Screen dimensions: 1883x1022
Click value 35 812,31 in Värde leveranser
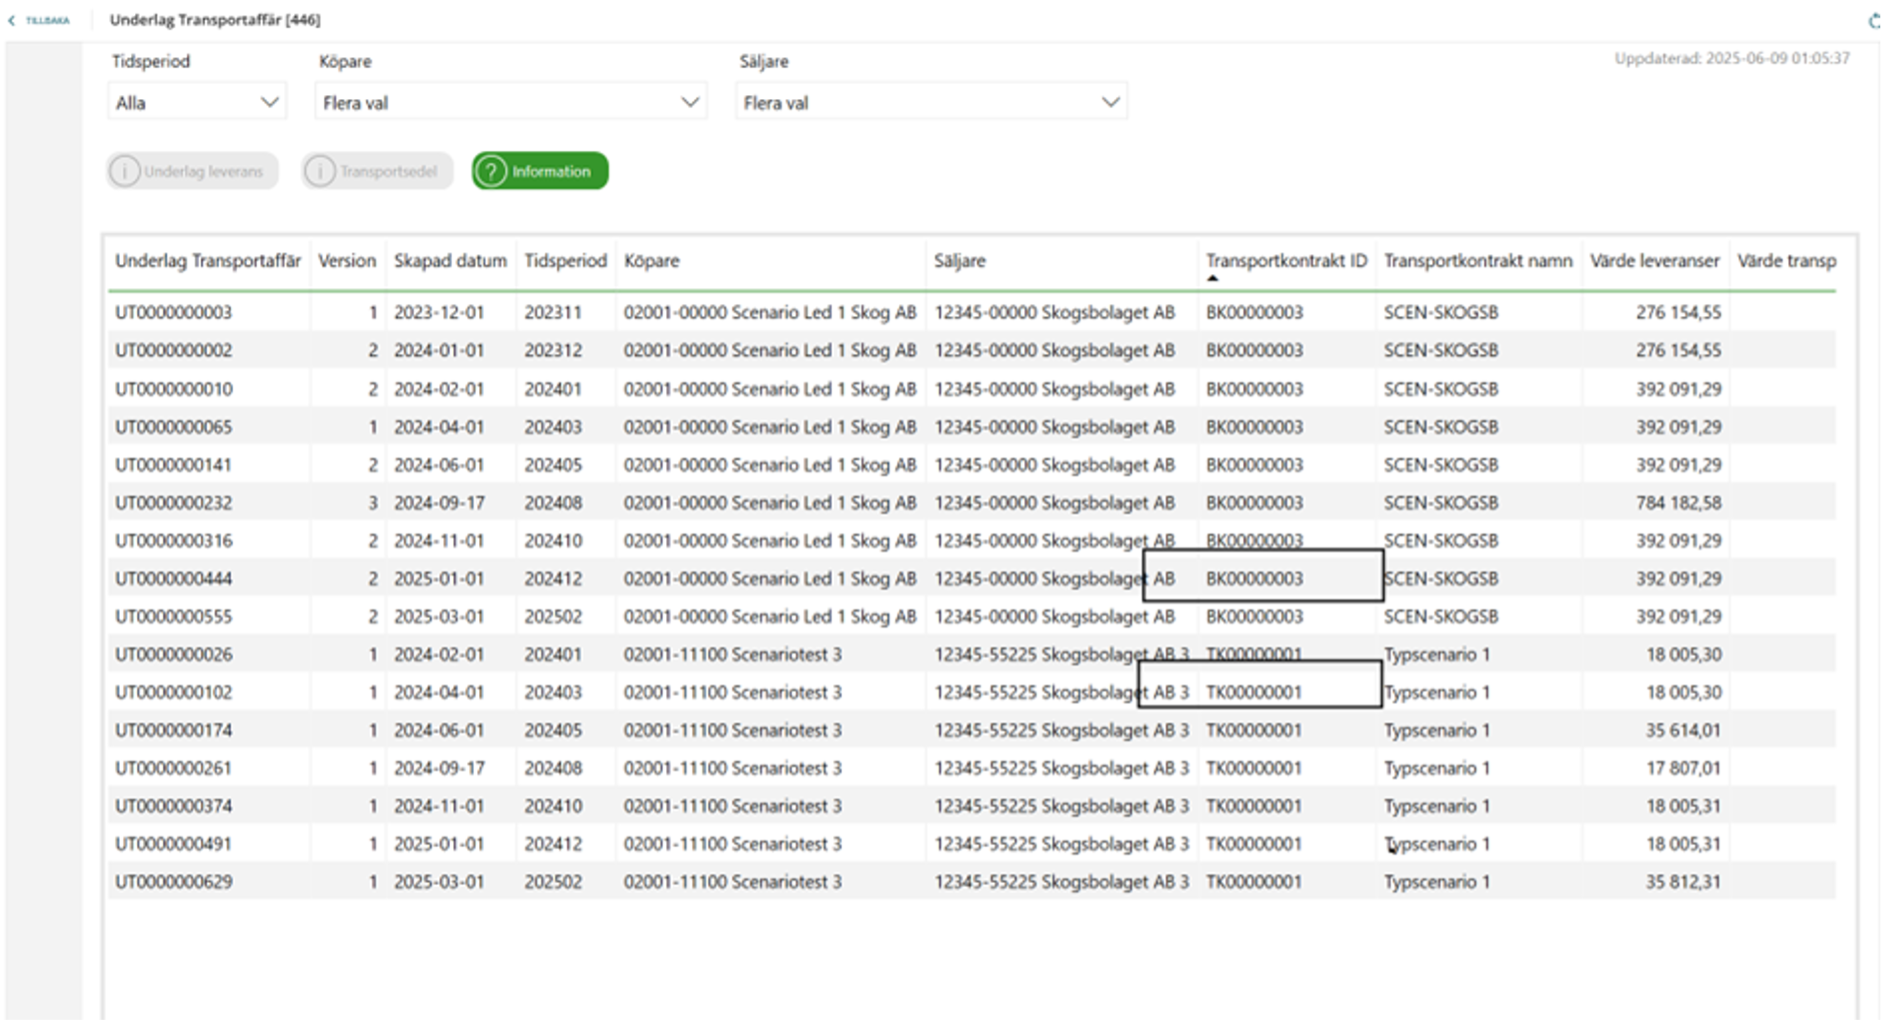click(x=1684, y=882)
